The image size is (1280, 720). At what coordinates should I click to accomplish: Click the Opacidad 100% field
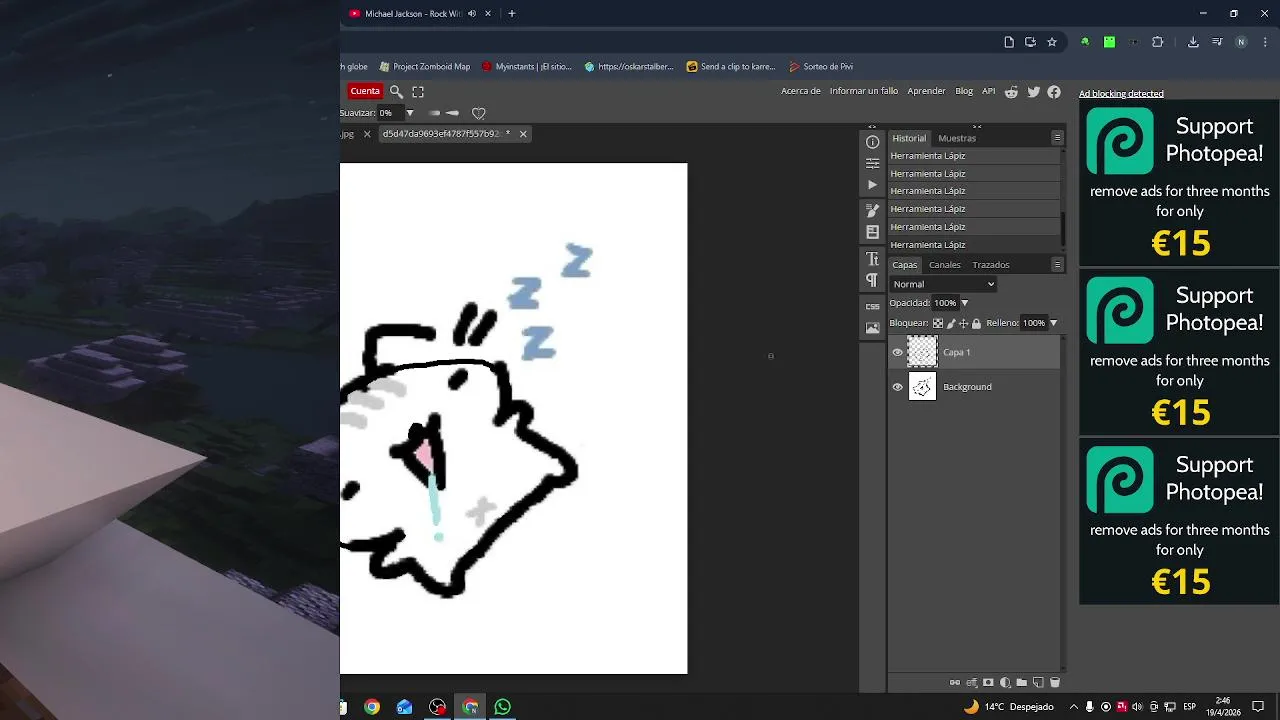pos(945,303)
